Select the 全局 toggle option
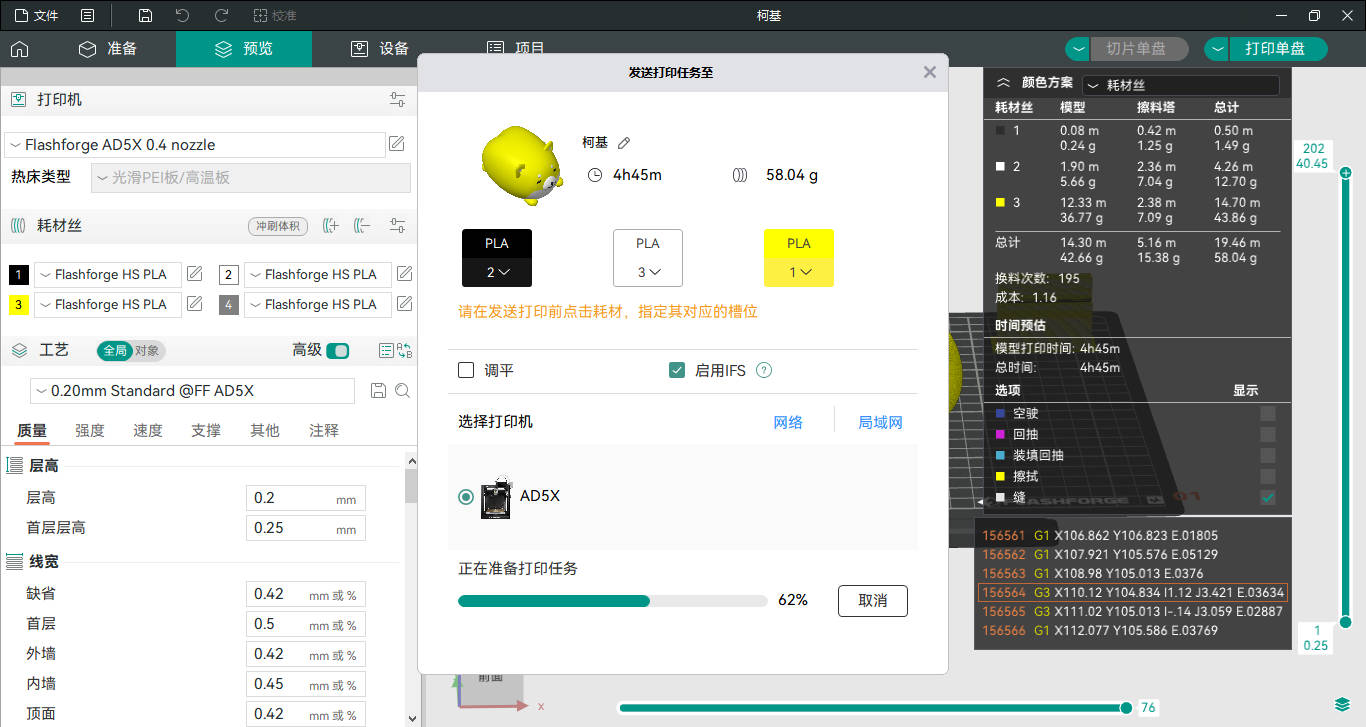Viewport: 1366px width, 727px height. 114,351
